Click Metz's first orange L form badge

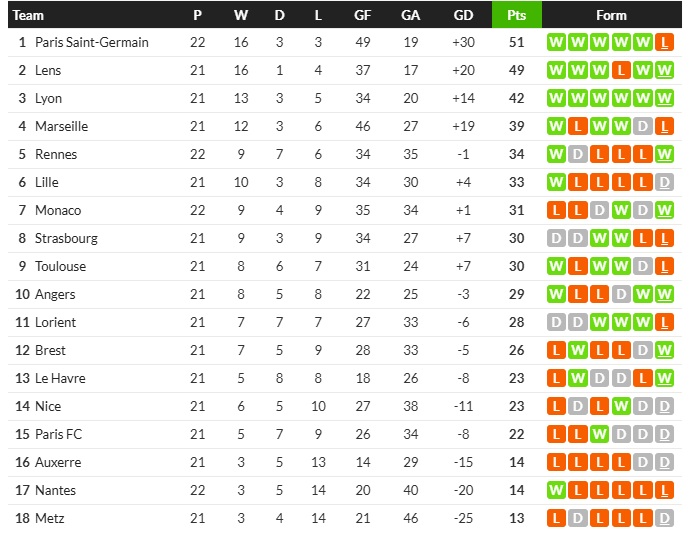pos(556,518)
